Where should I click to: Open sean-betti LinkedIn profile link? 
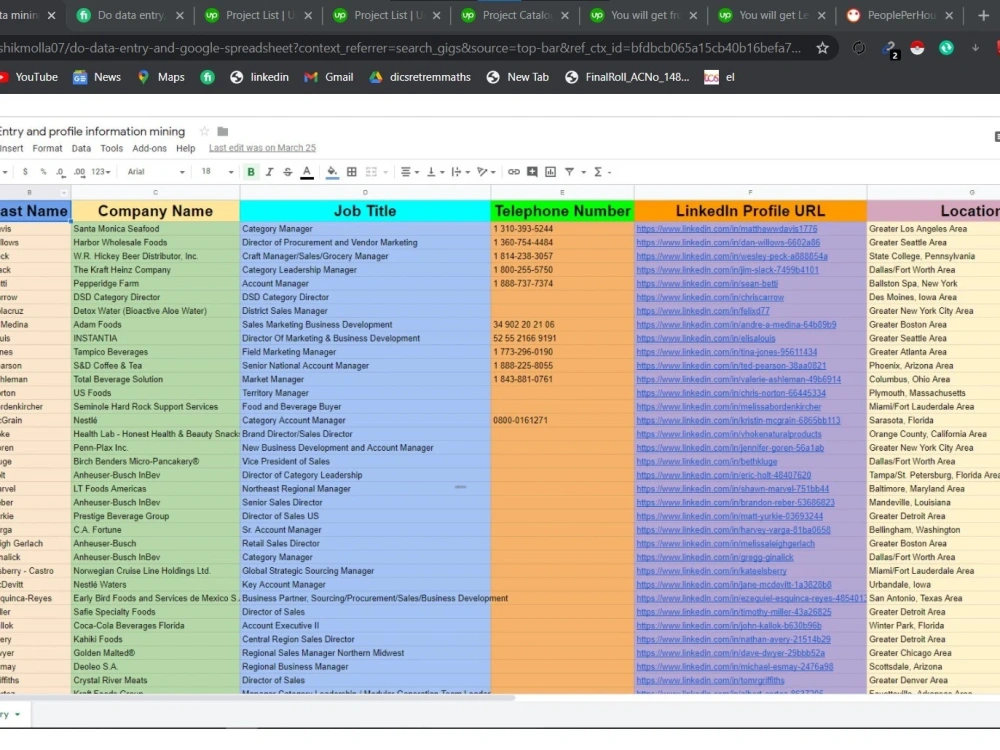(707, 284)
